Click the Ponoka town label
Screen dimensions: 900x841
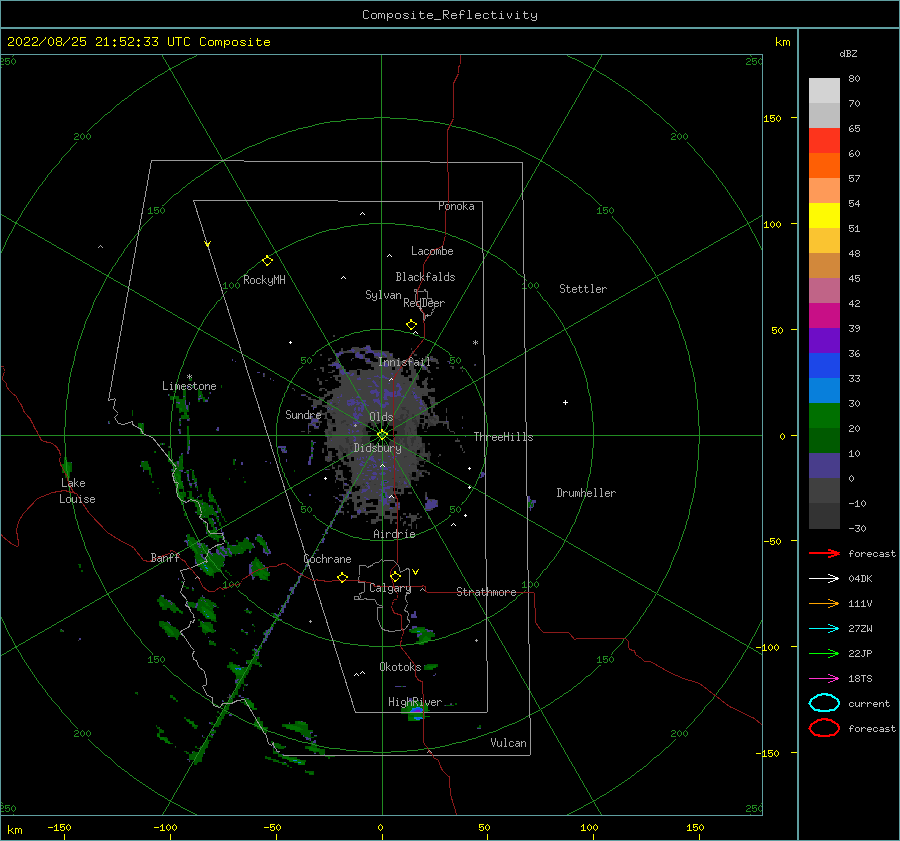coord(456,206)
